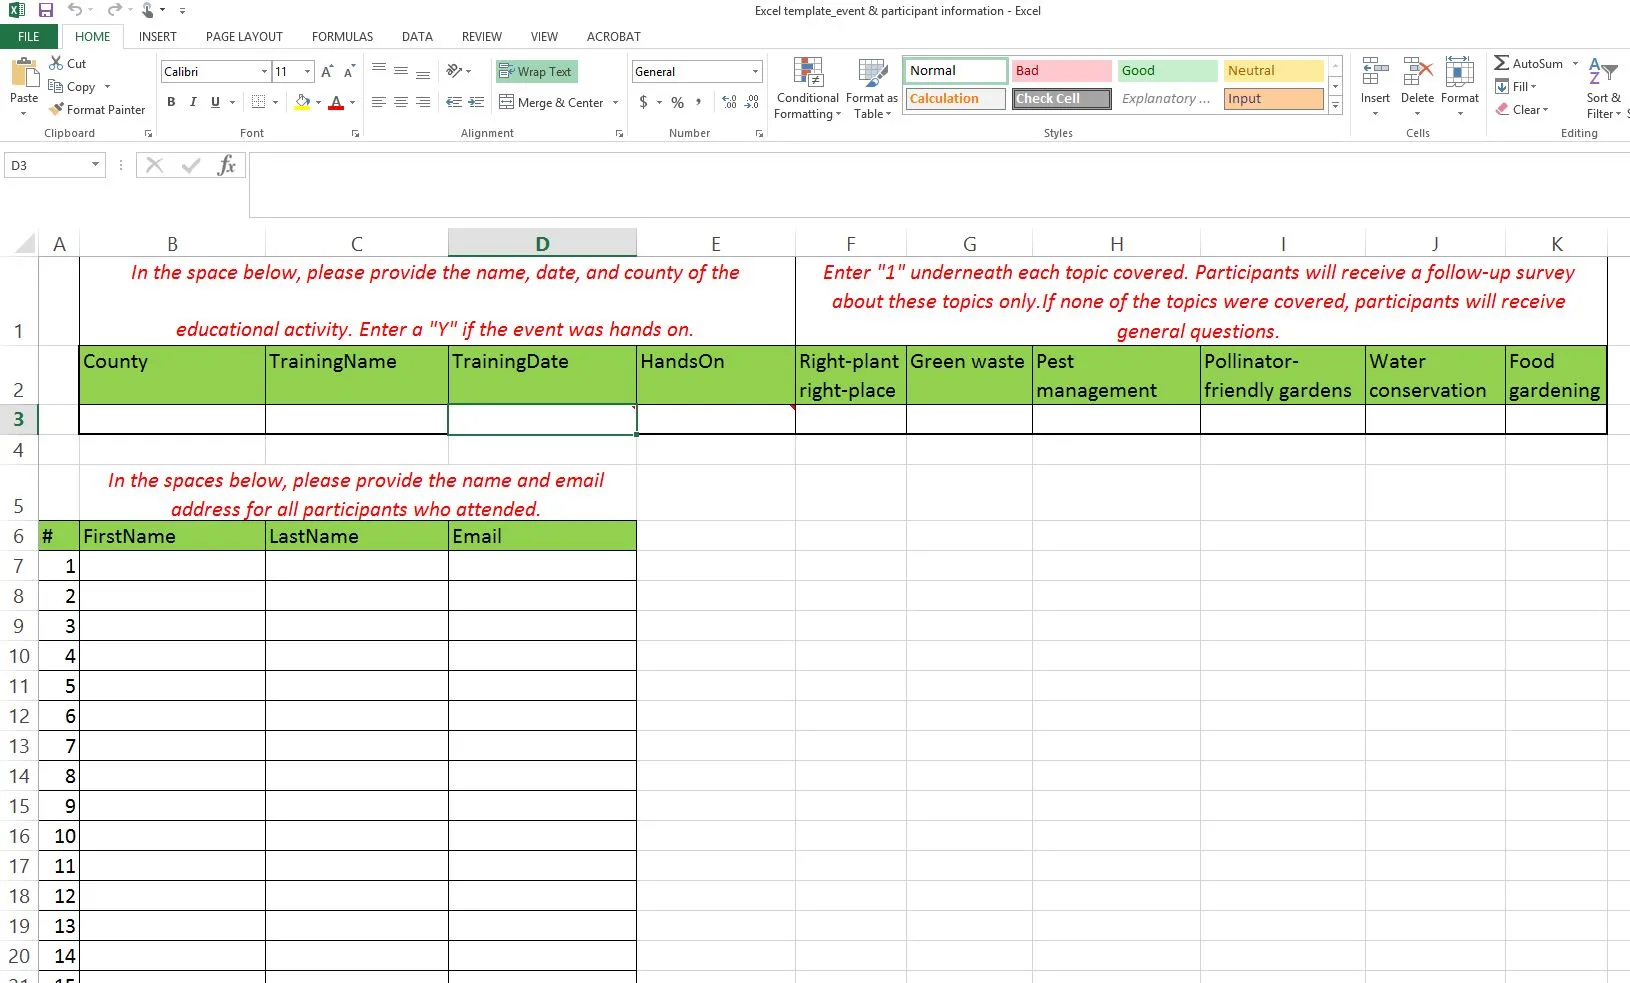The height and width of the screenshot is (983, 1630).
Task: Enable Wrap Text
Action: point(536,71)
